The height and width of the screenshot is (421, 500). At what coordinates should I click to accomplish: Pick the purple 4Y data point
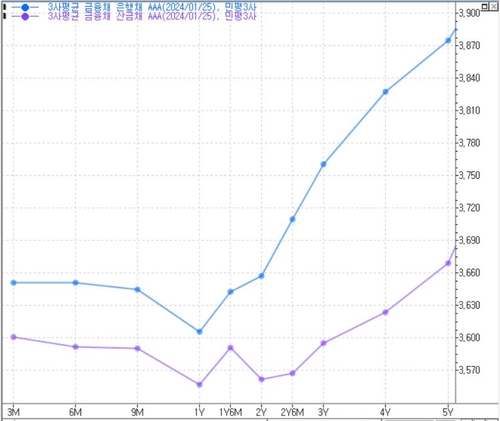385,312
